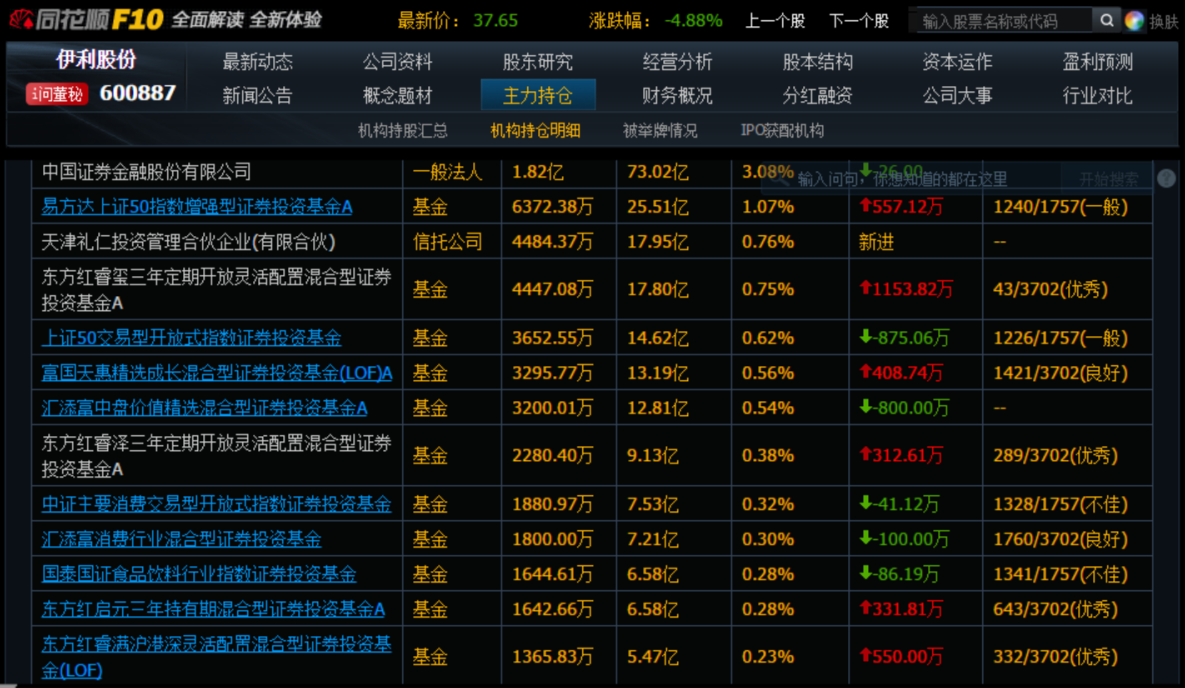The height and width of the screenshot is (688, 1185).
Task: Open the 新闻公告 tab
Action: pyautogui.click(x=258, y=95)
